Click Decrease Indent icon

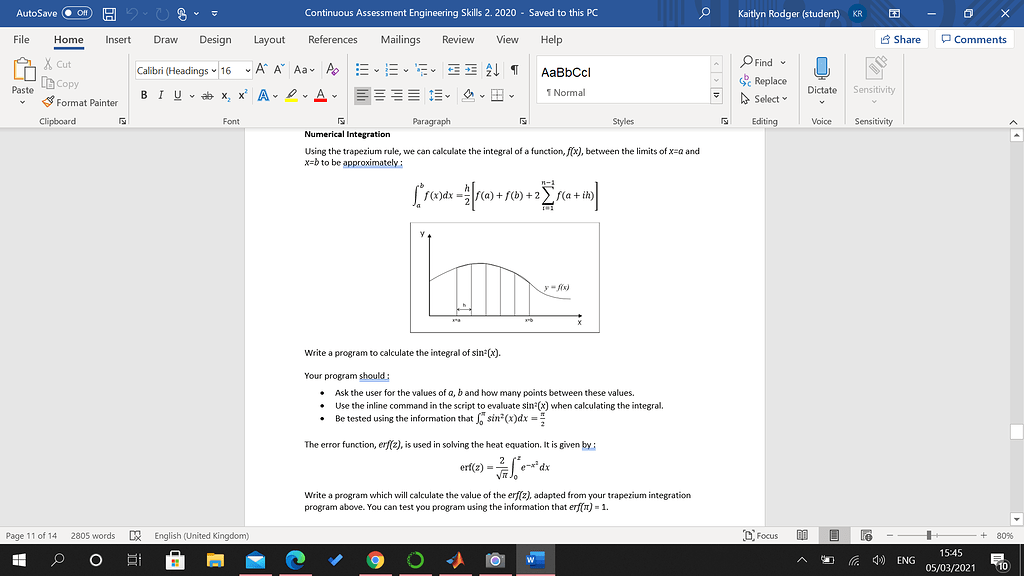tap(453, 70)
